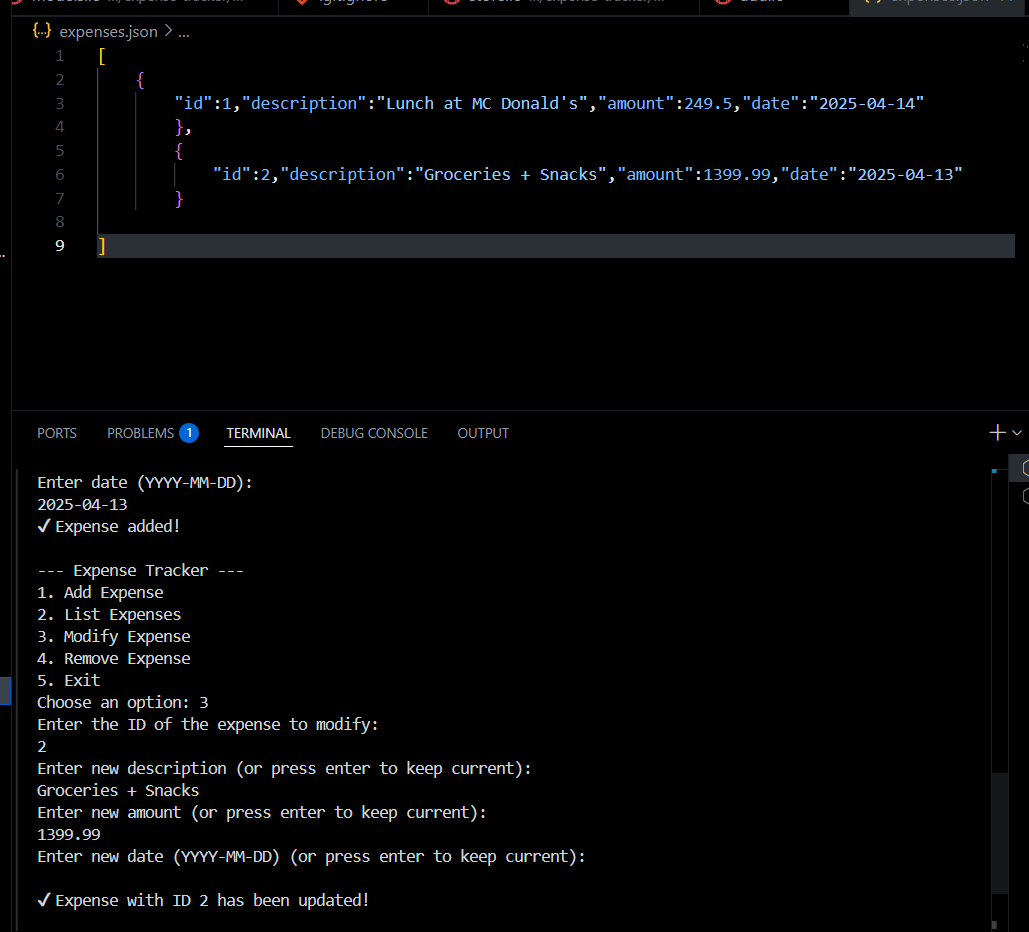
Task: Click line number 3 in the gutter
Action: tap(60, 103)
